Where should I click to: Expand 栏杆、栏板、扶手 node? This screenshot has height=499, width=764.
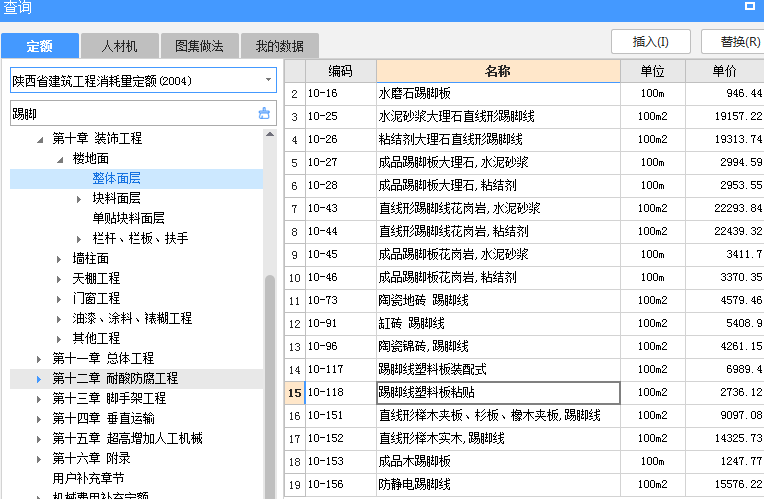point(79,239)
